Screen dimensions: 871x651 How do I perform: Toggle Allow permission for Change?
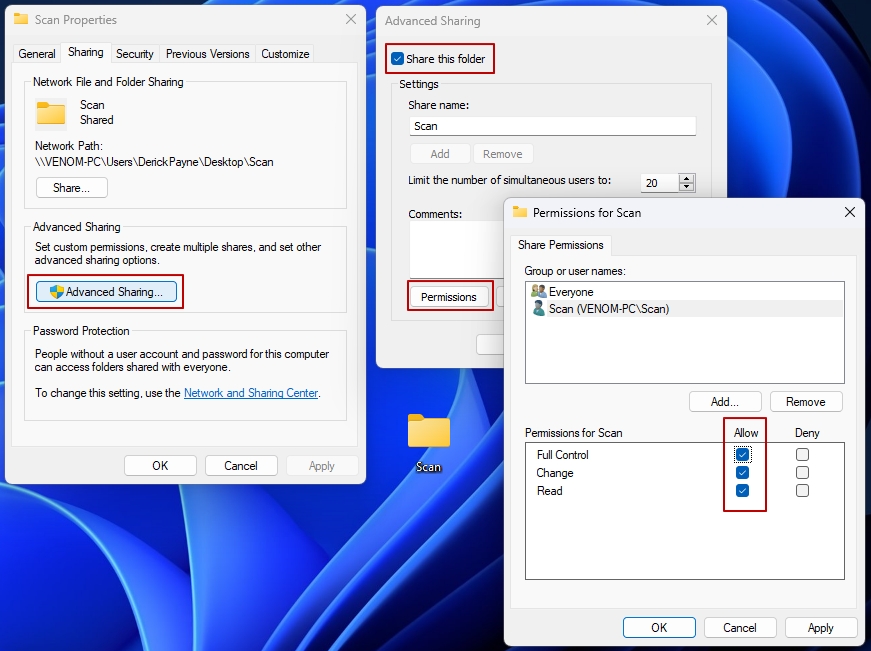pos(744,472)
